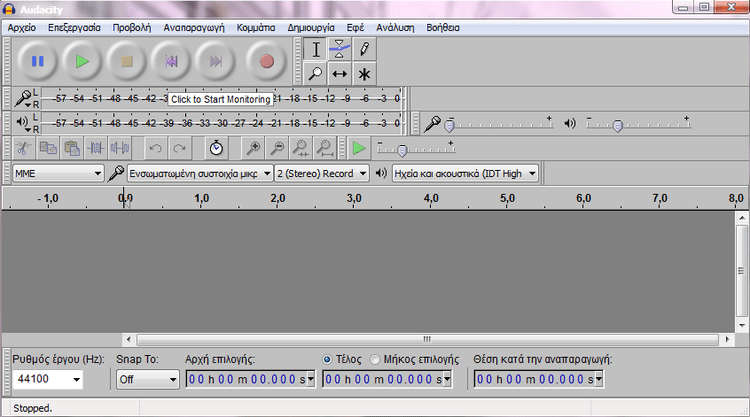Image resolution: width=750 pixels, height=417 pixels.
Task: Open the MME audio host dropdown
Action: click(x=58, y=173)
